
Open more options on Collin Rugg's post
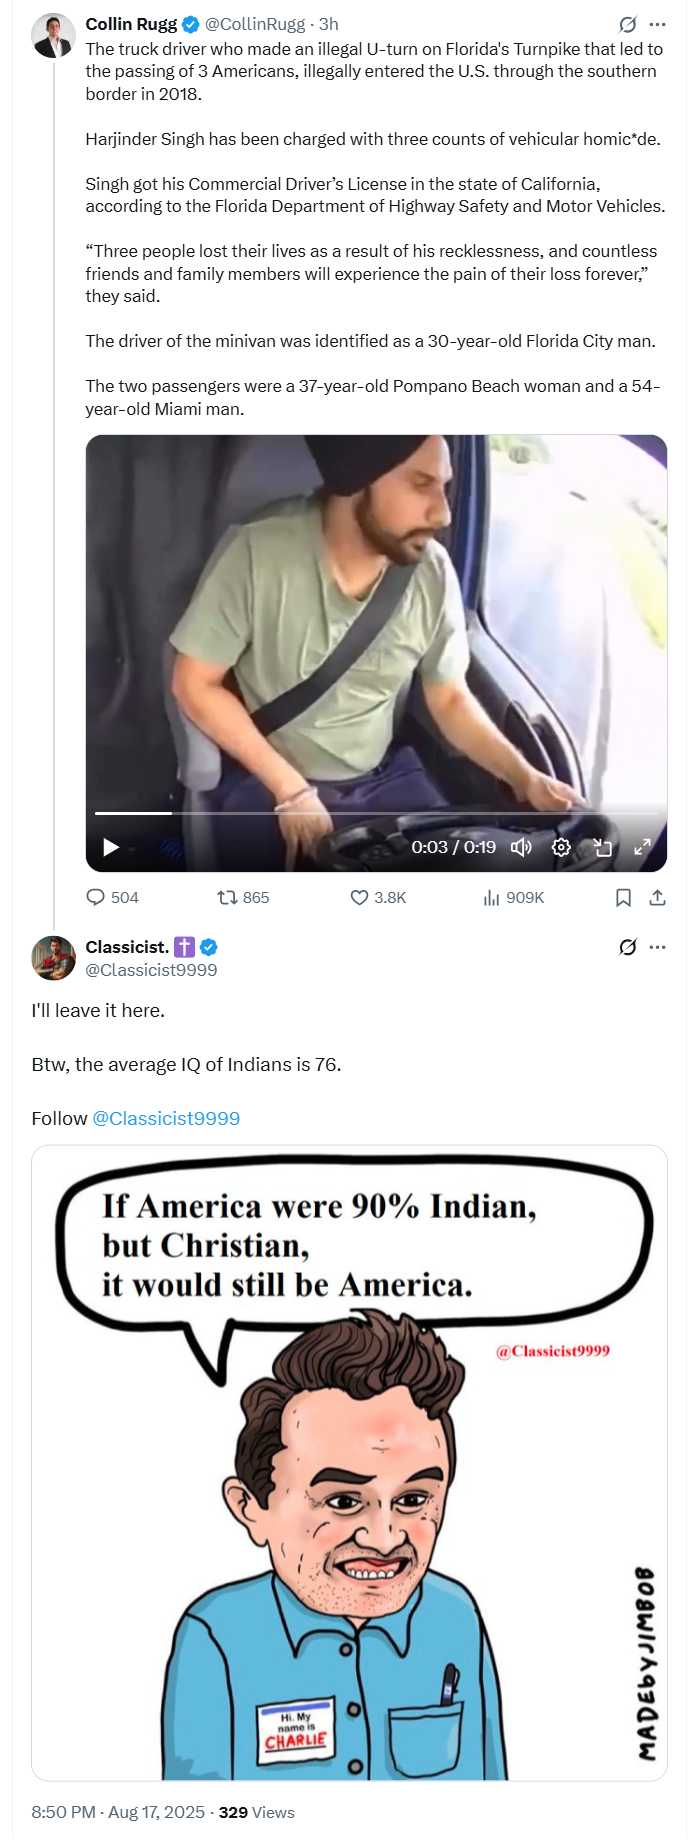pyautogui.click(x=657, y=25)
